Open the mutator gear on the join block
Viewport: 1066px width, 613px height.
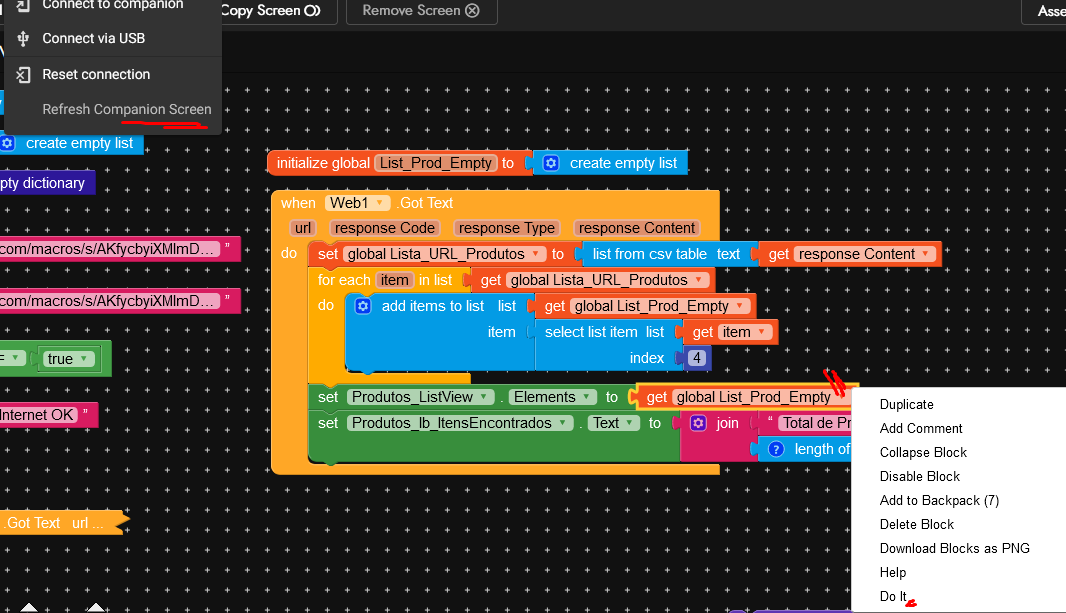pyautogui.click(x=698, y=423)
